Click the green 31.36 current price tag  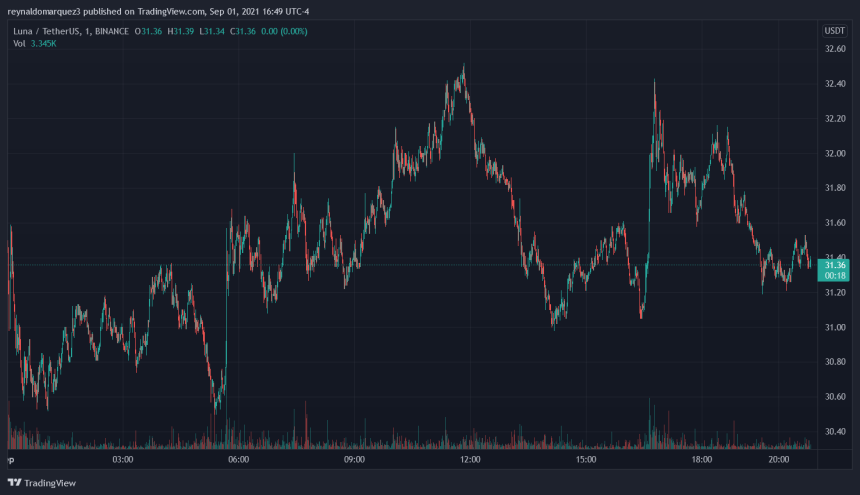tap(833, 264)
